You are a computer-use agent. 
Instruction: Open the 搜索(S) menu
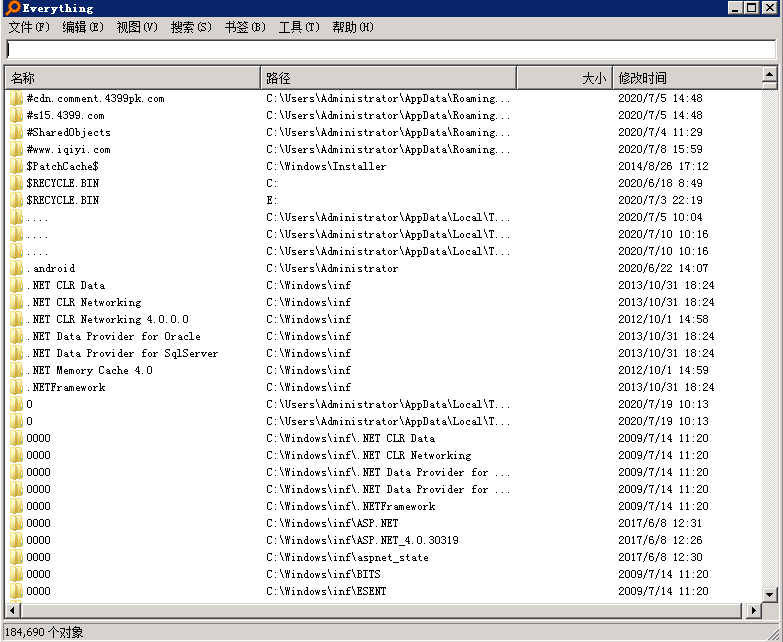tap(191, 27)
